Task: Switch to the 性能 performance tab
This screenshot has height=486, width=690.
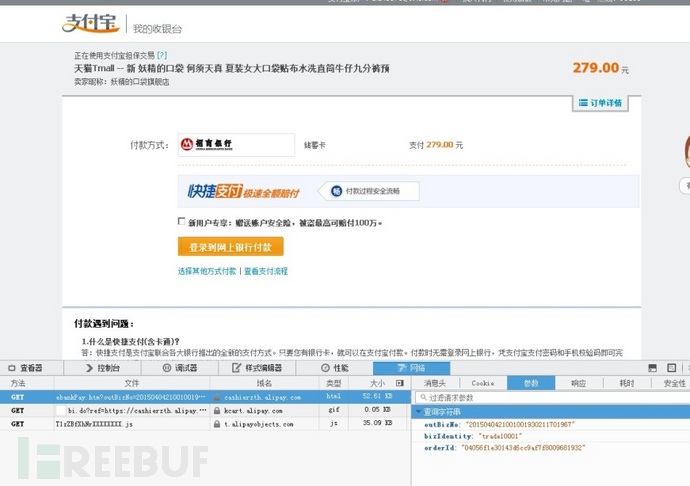Action: (x=334, y=368)
